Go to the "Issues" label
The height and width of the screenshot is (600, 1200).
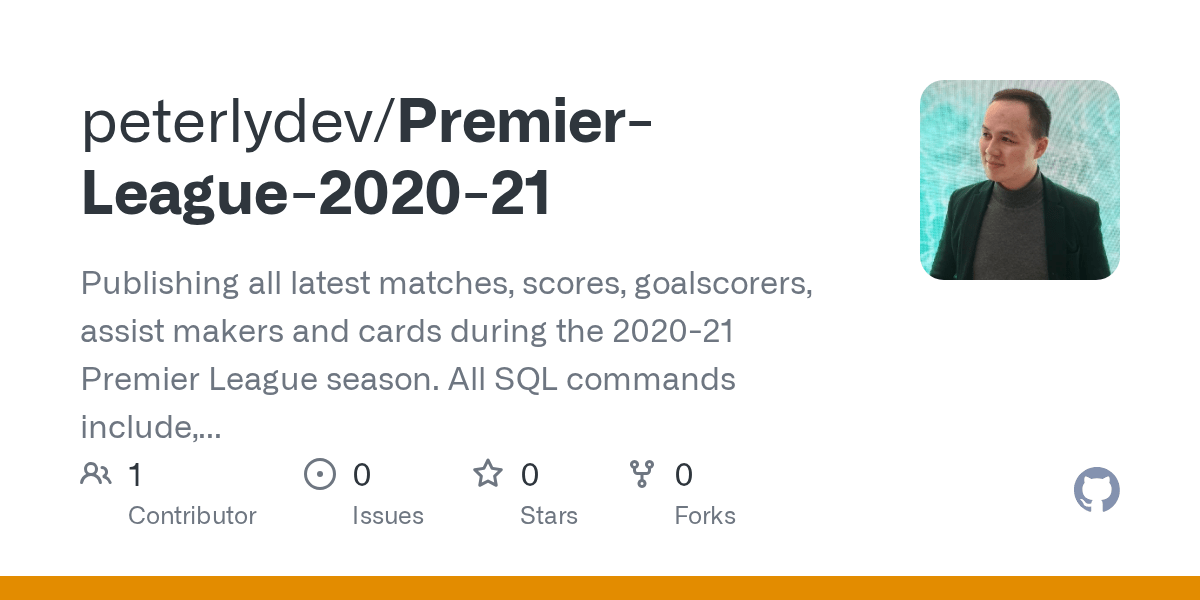click(x=388, y=516)
